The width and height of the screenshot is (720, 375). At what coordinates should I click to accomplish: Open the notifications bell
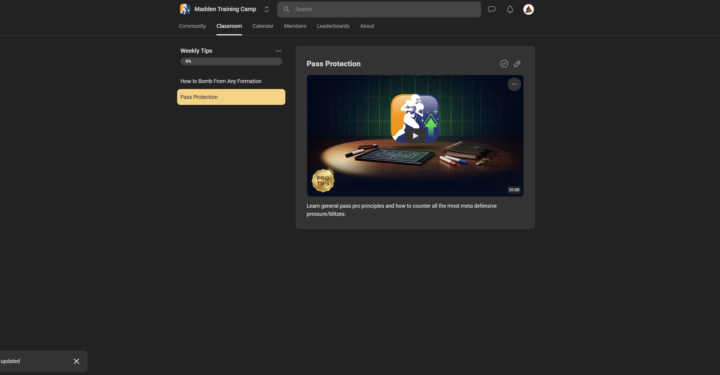tap(510, 9)
